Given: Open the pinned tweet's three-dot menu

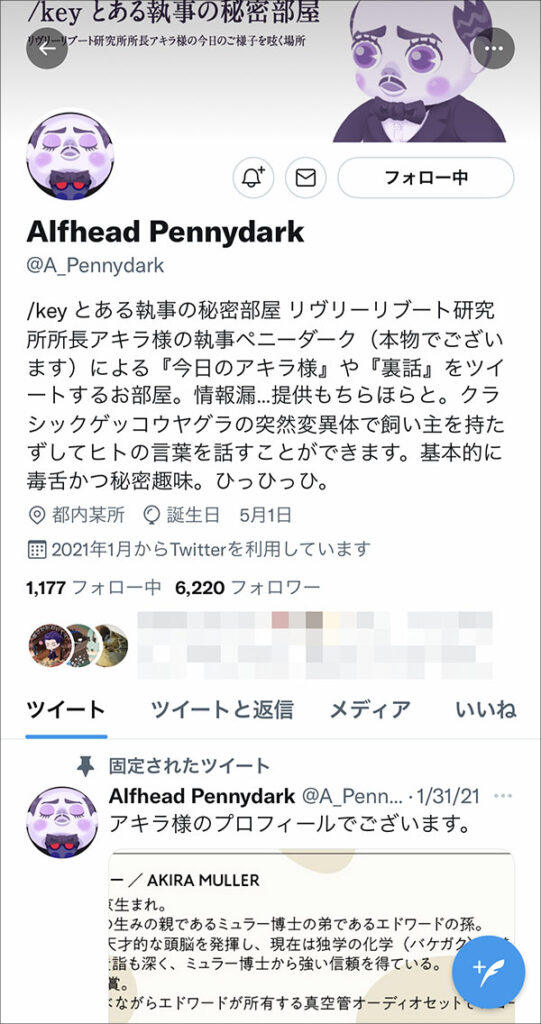Looking at the screenshot, I should point(503,796).
